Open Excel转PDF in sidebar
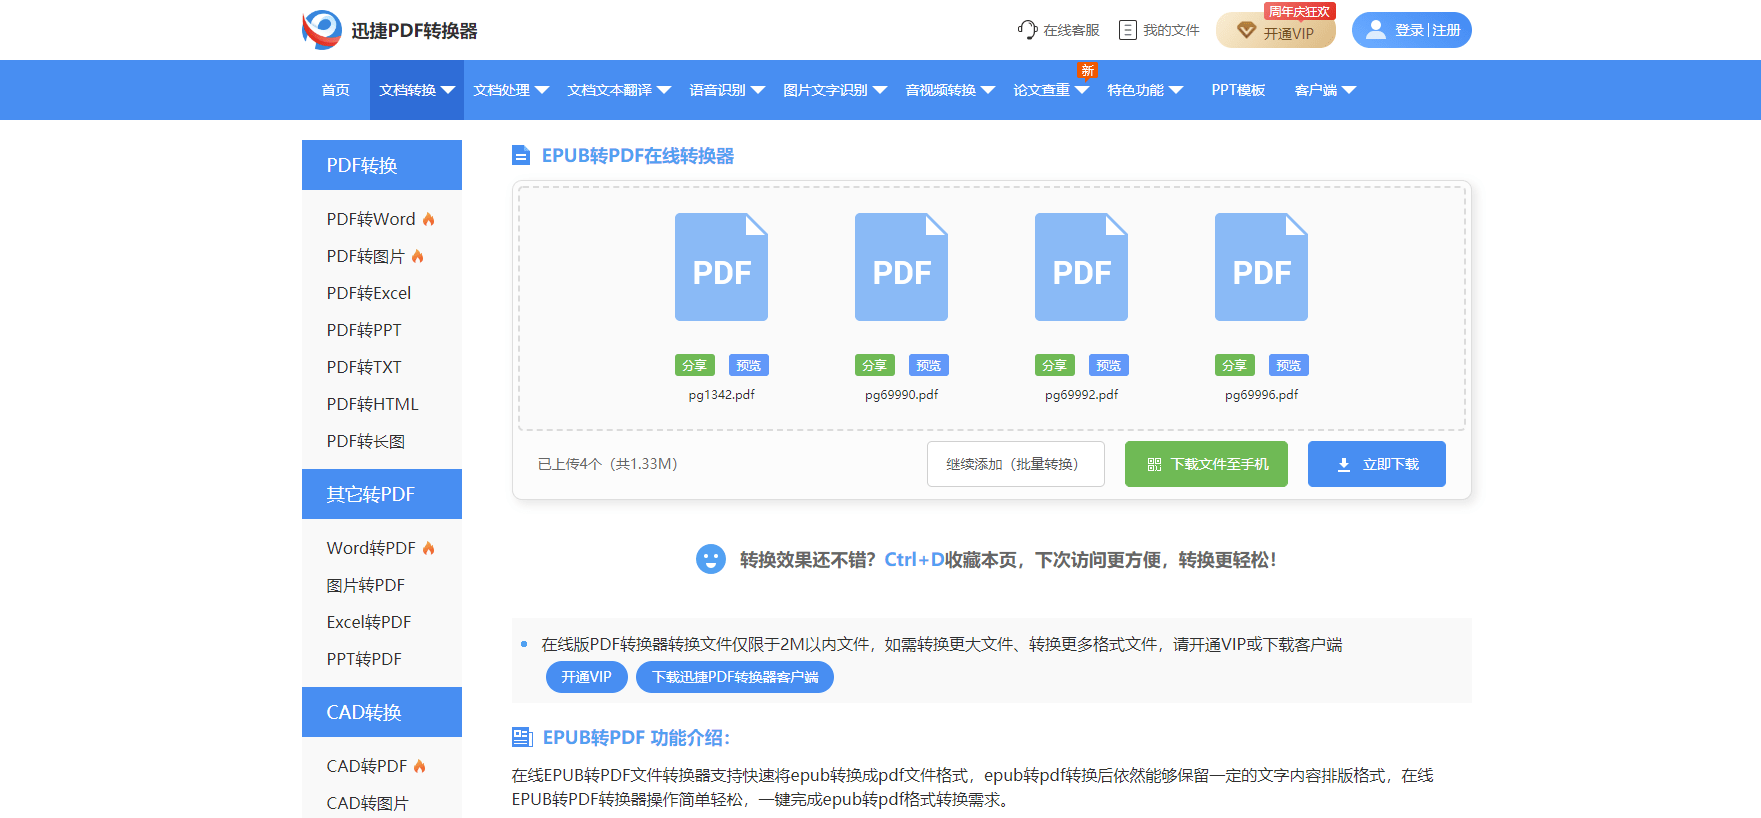1761x818 pixels. pyautogui.click(x=369, y=622)
